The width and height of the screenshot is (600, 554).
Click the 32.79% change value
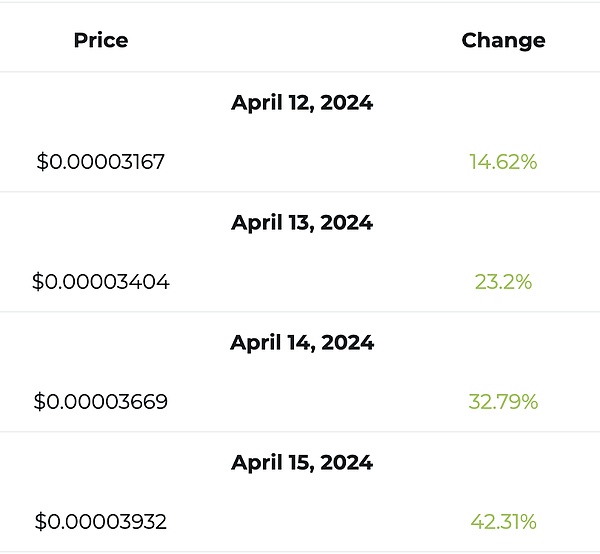pos(503,402)
